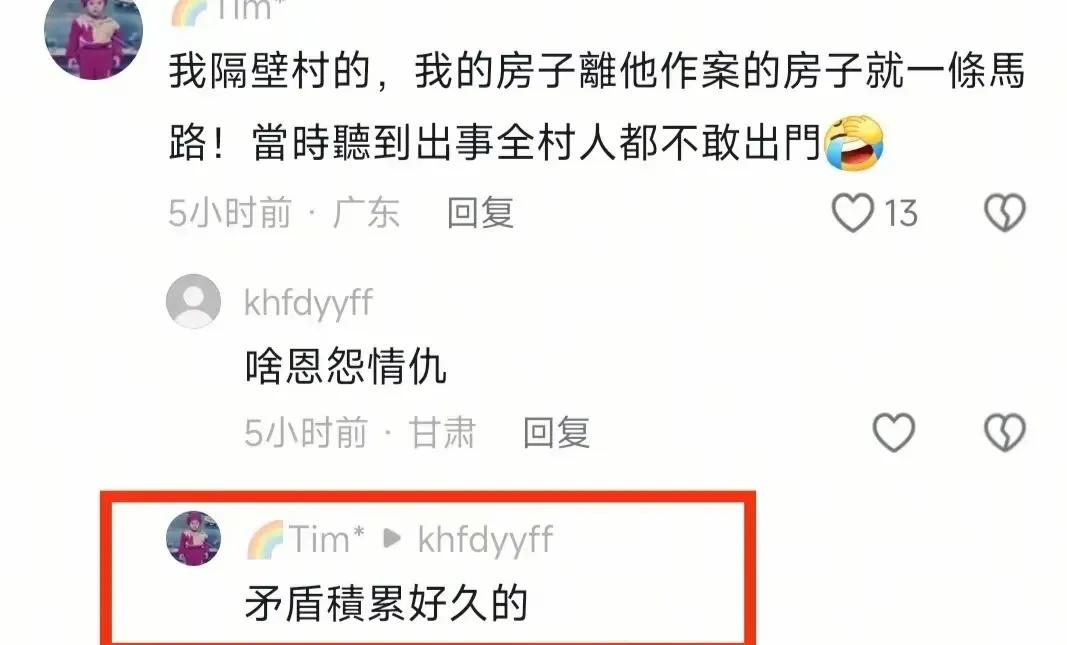This screenshot has height=645, width=1067.
Task: Tap the 5小时前 · 广东 timestamp
Action: tap(284, 213)
